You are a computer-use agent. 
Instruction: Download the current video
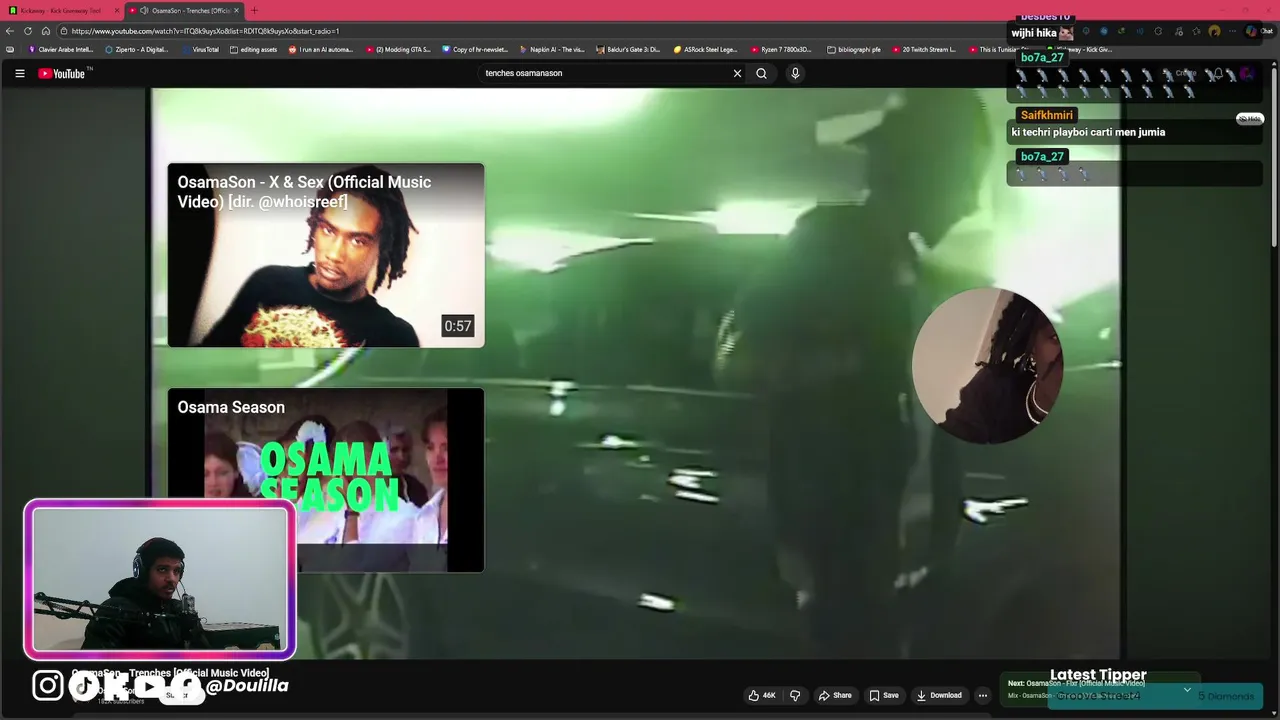(939, 695)
